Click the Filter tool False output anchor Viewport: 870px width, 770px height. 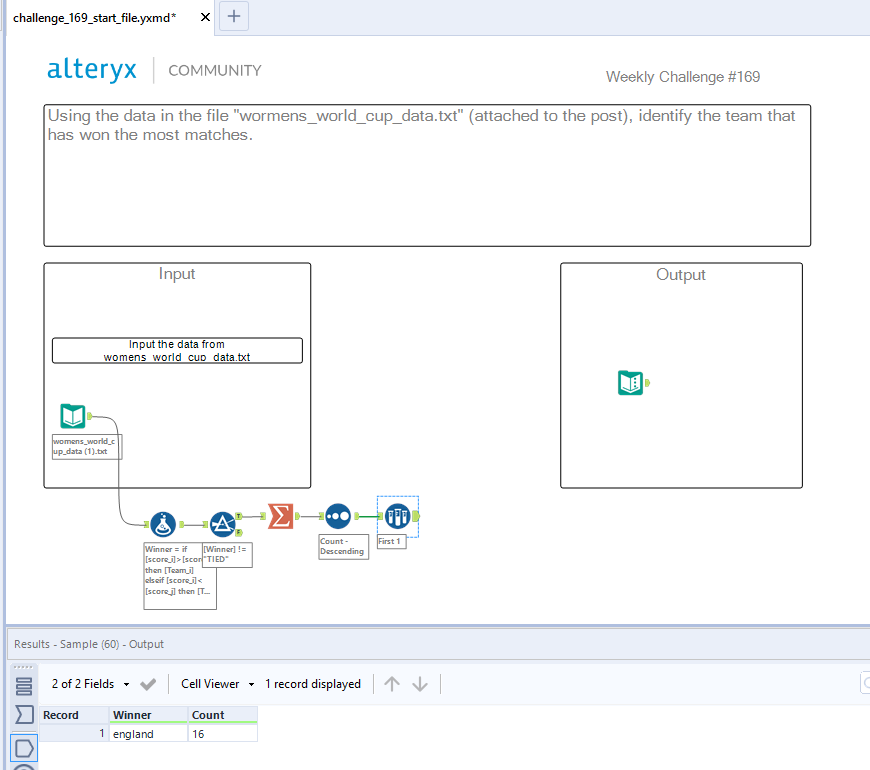tap(239, 533)
